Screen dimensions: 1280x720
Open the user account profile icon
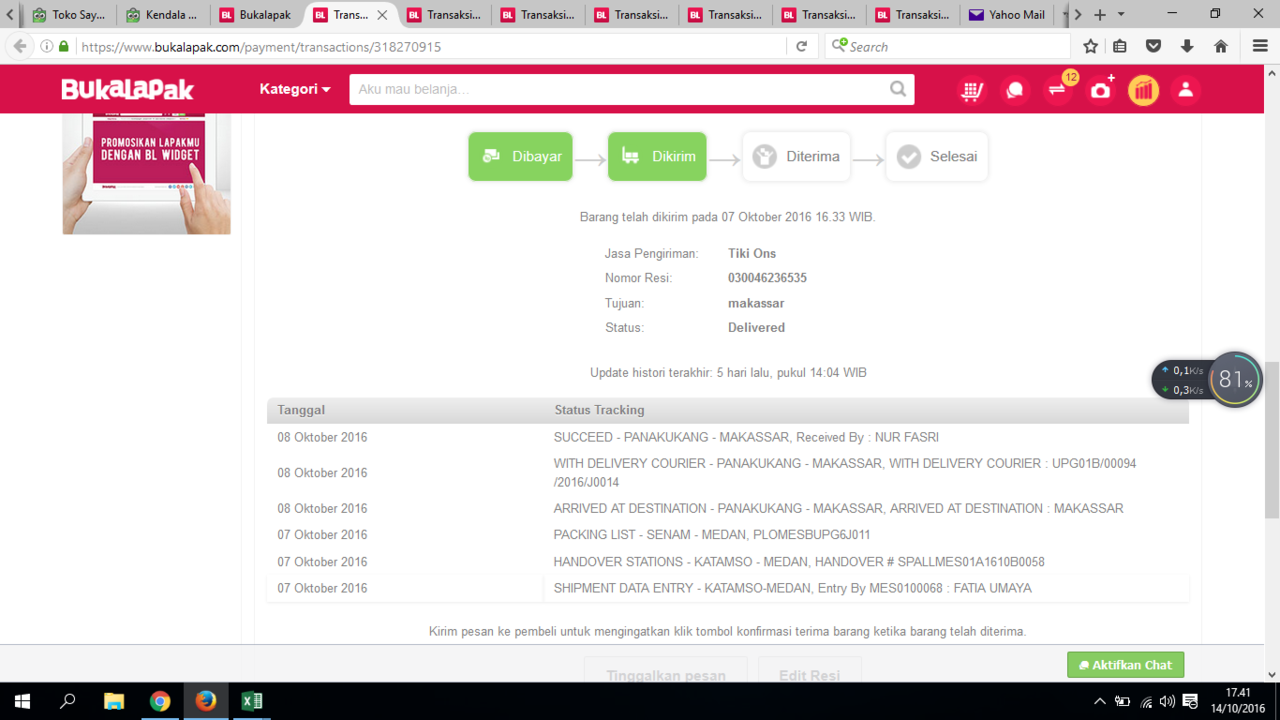point(1186,90)
